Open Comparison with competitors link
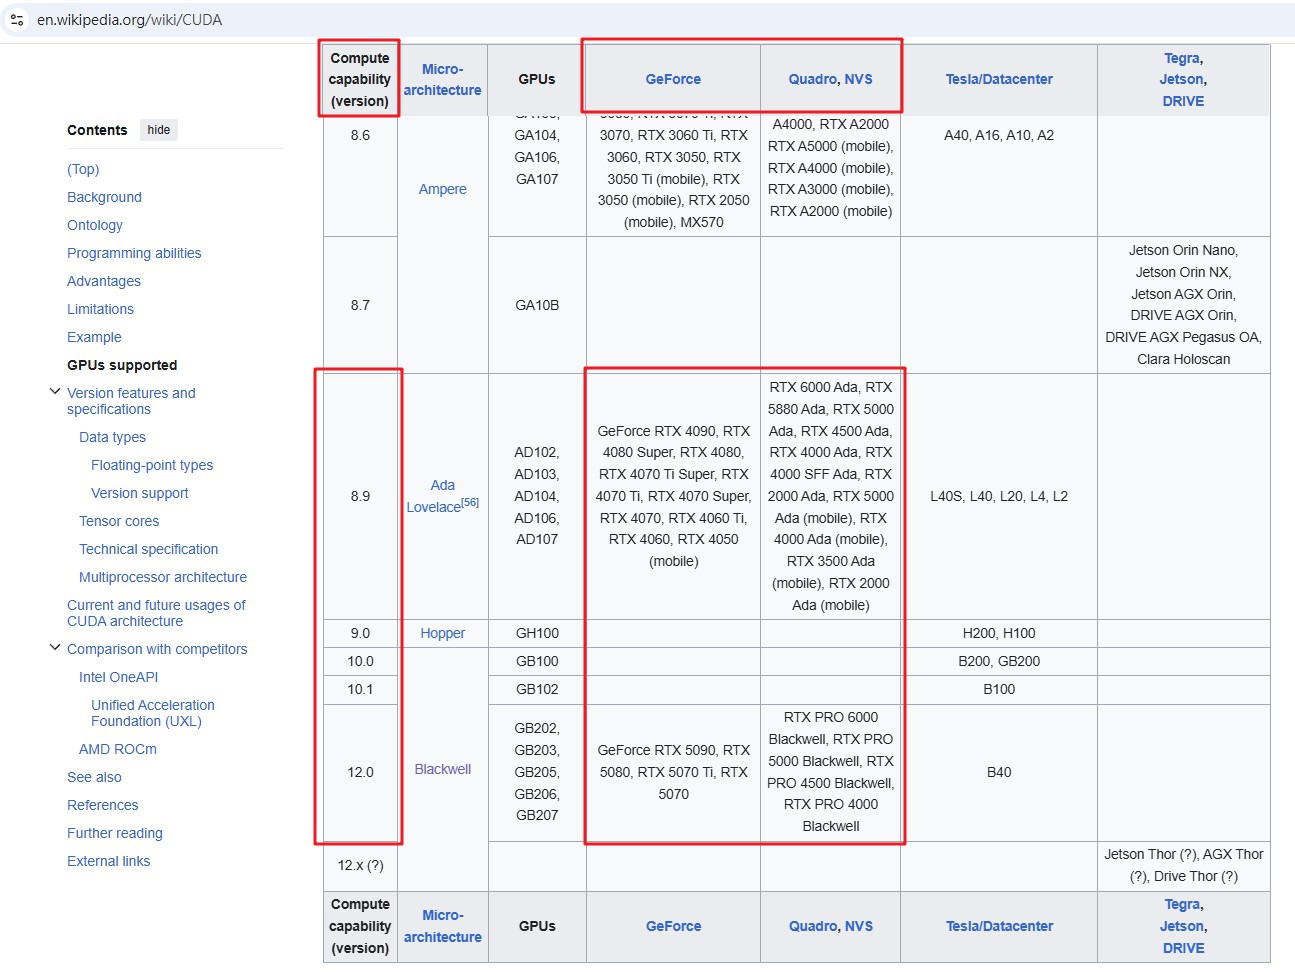The image size is (1295, 972). (x=157, y=649)
